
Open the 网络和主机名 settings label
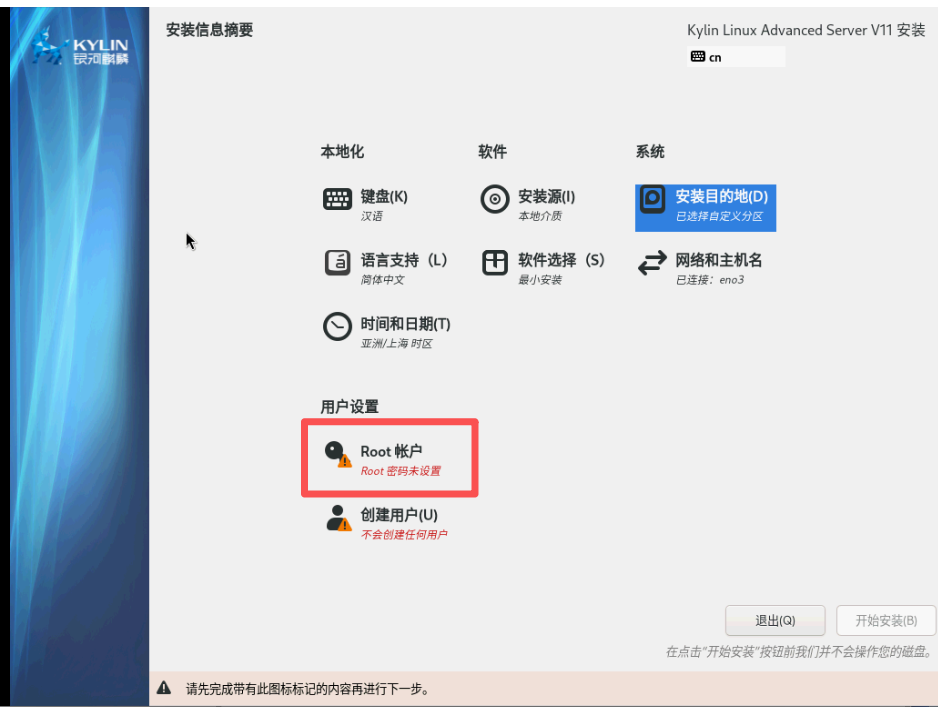[x=718, y=260]
